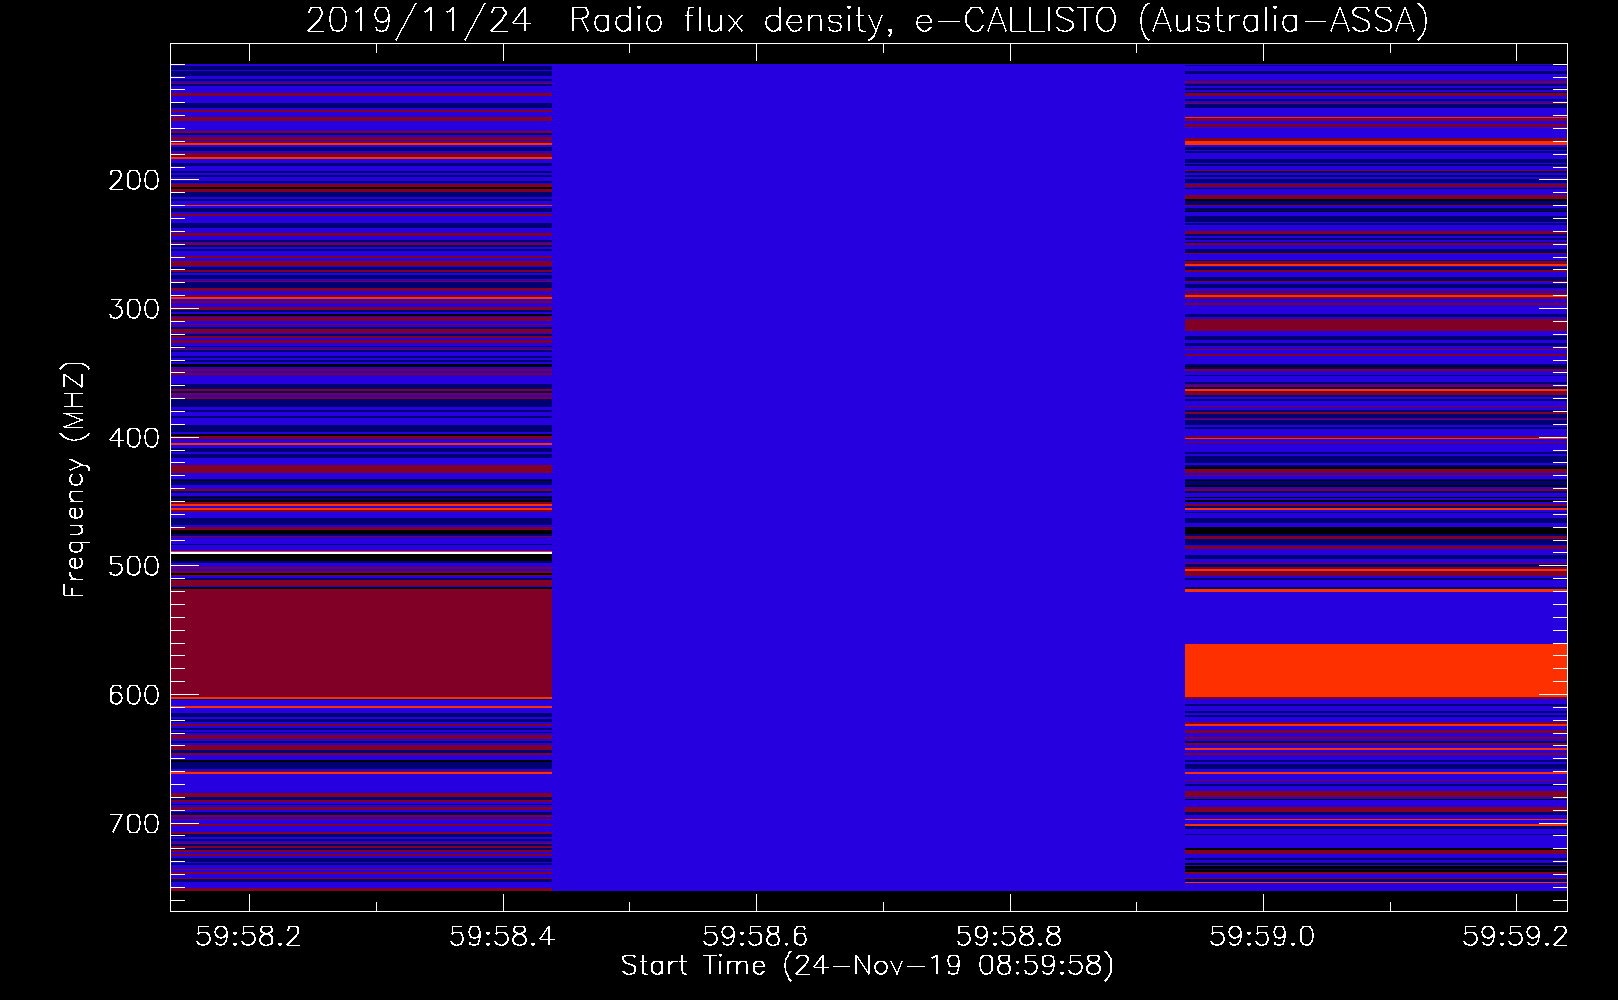Click the 59:59.0 time tick label
This screenshot has width=1618, height=1000.
[x=1262, y=936]
